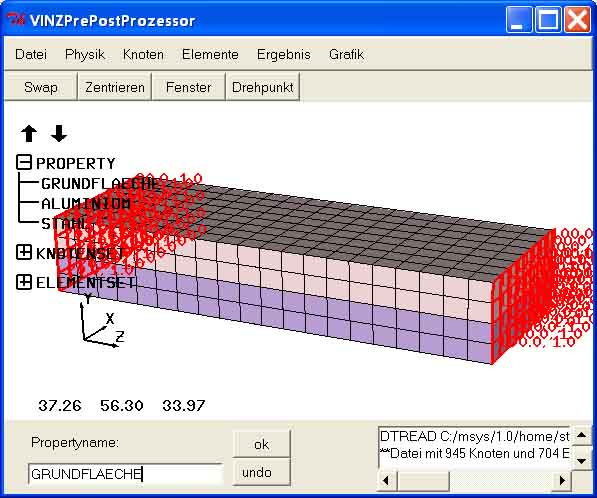Expand the KNOTENSET tree node
597x498 pixels.
[24, 252]
